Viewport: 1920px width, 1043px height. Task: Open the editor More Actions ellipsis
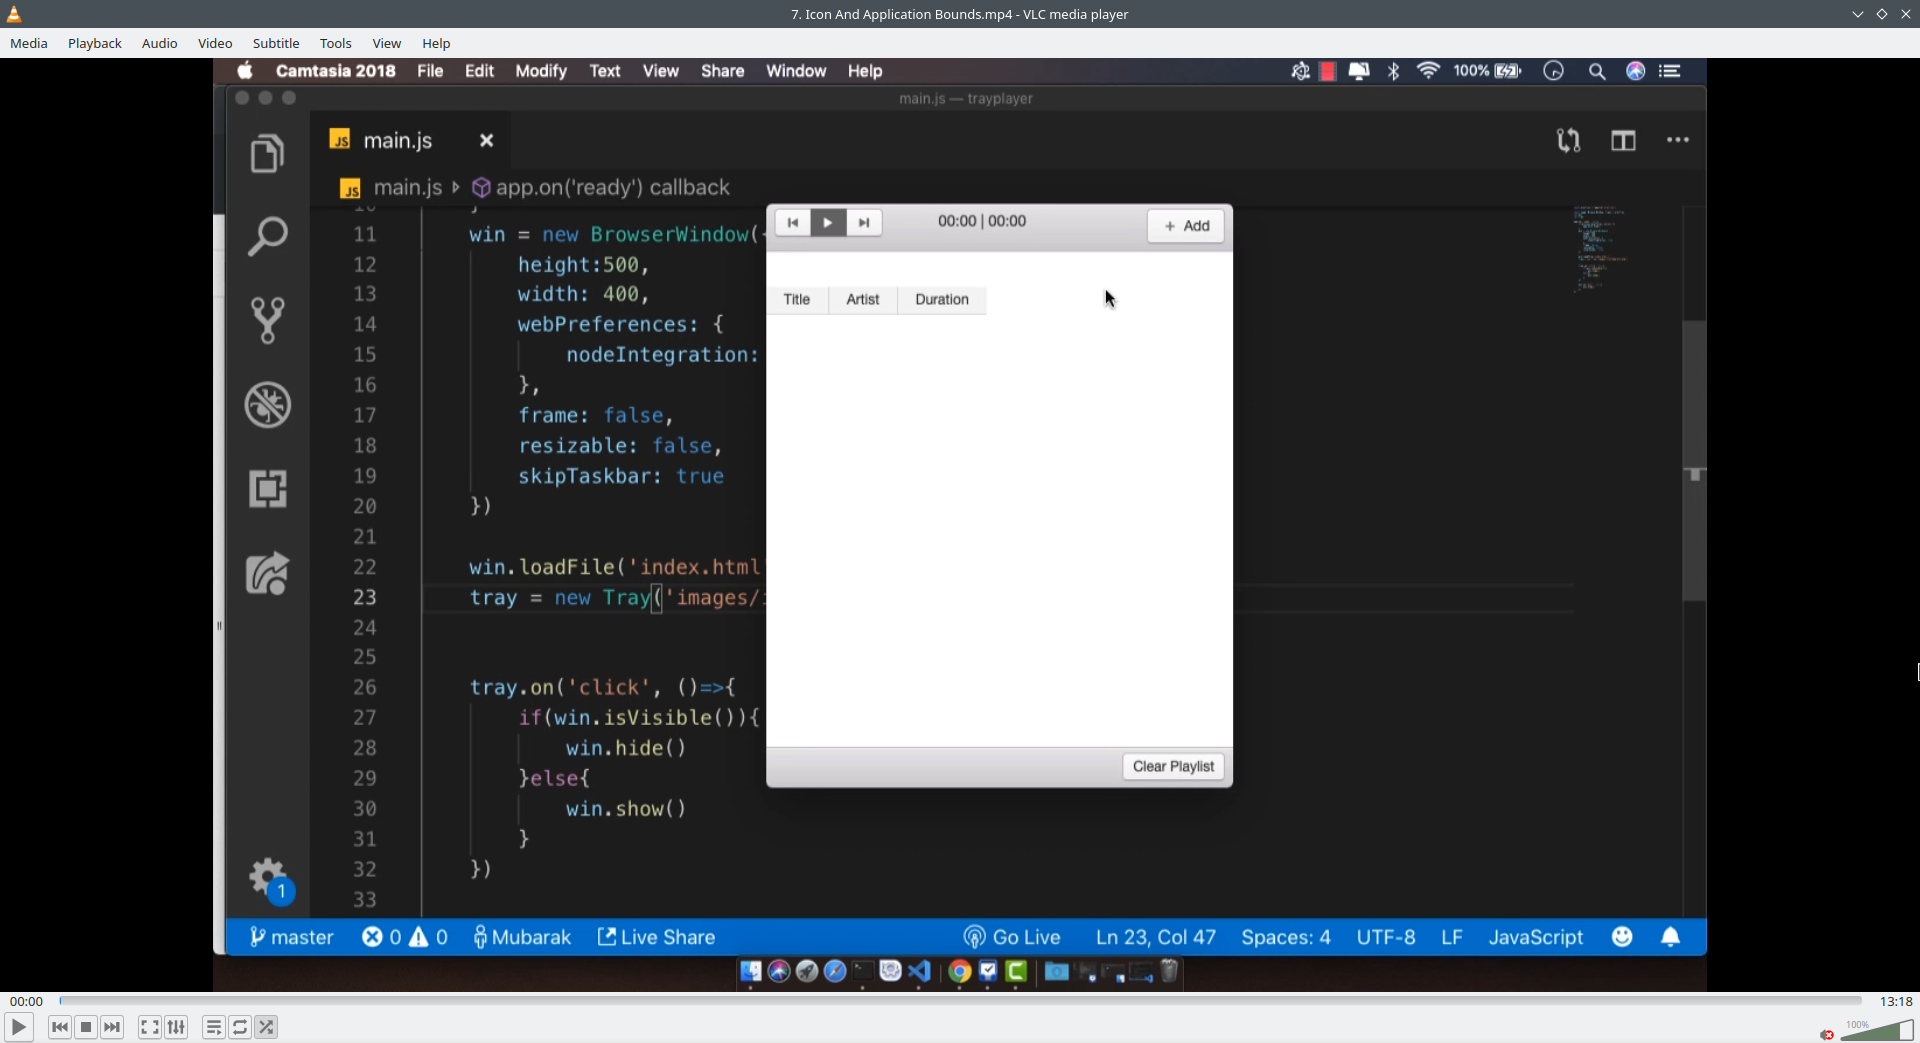(1678, 140)
